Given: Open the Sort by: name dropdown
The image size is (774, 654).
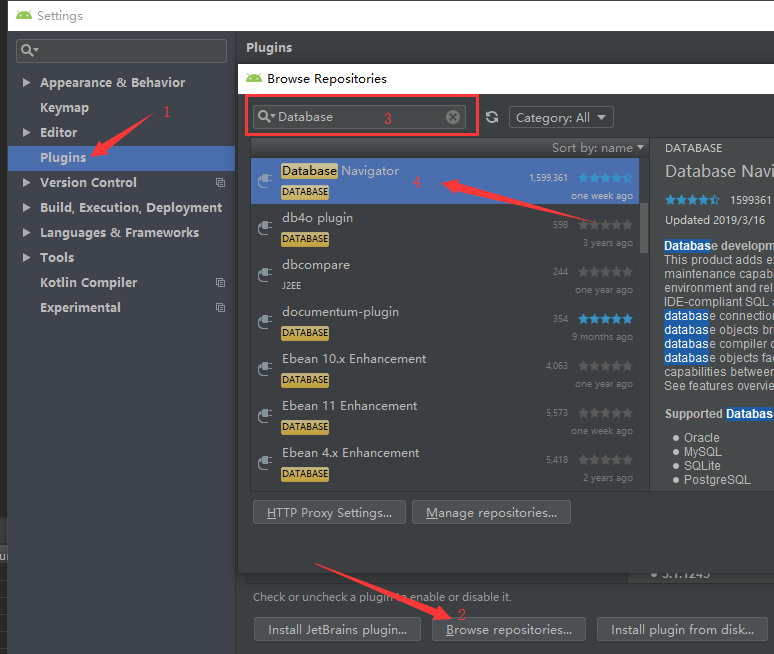Looking at the screenshot, I should 598,148.
